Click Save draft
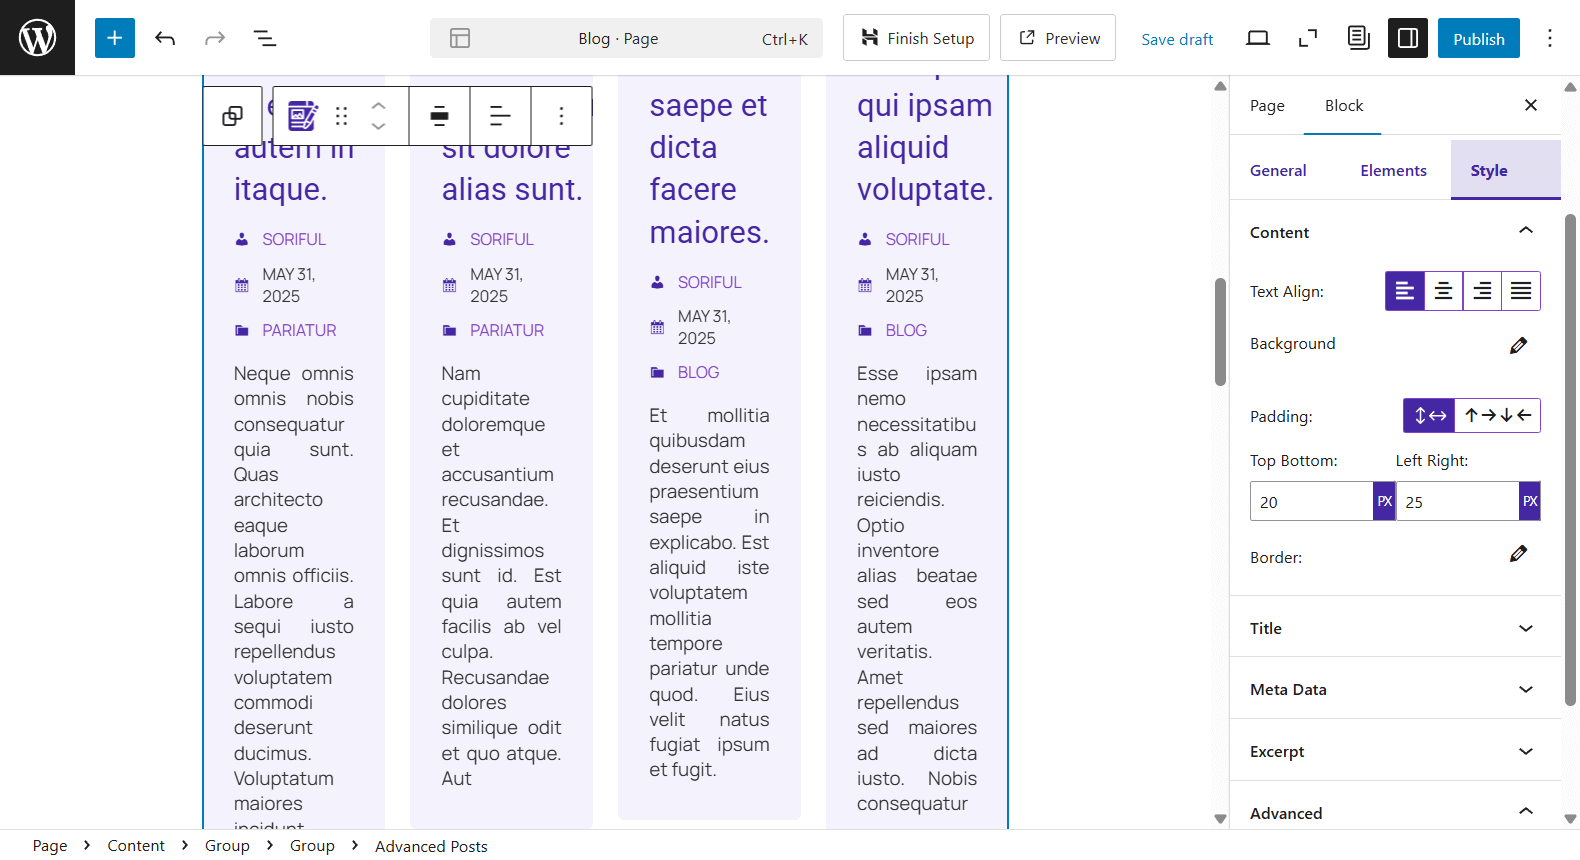The width and height of the screenshot is (1580, 860). 1177,39
